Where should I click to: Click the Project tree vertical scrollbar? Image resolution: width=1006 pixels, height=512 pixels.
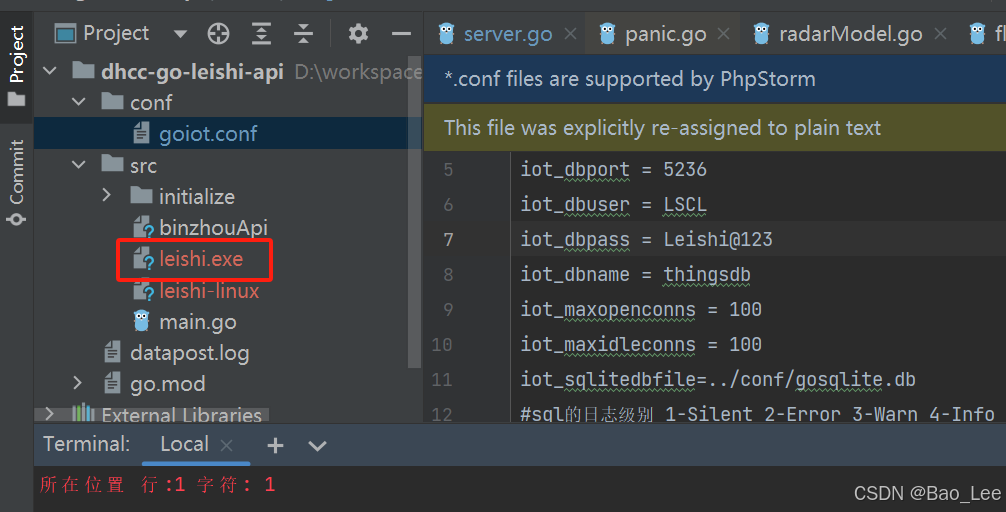click(415, 212)
